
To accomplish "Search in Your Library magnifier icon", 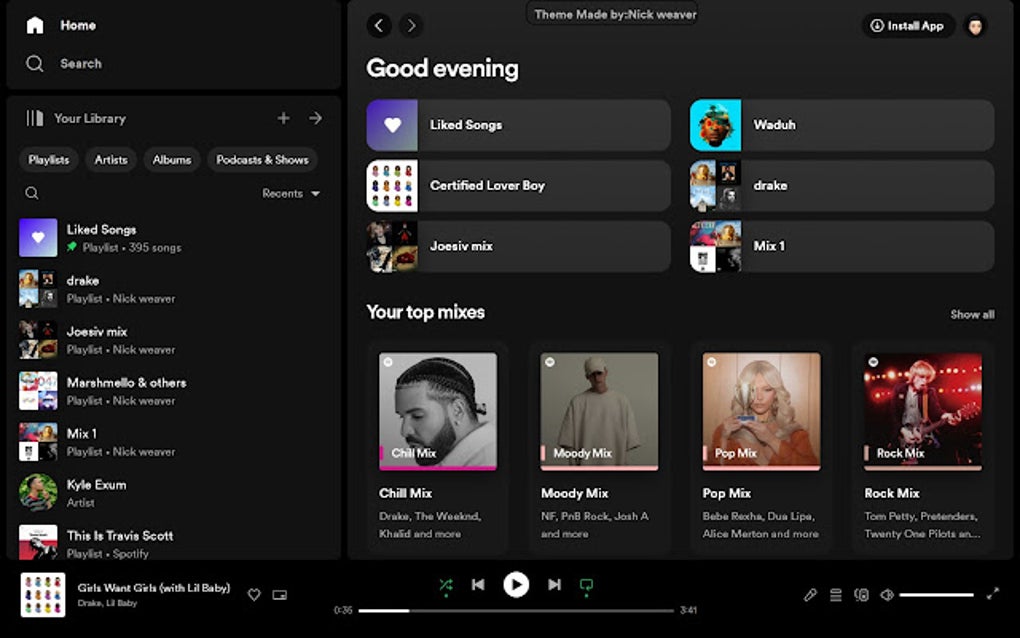I will (x=32, y=193).
